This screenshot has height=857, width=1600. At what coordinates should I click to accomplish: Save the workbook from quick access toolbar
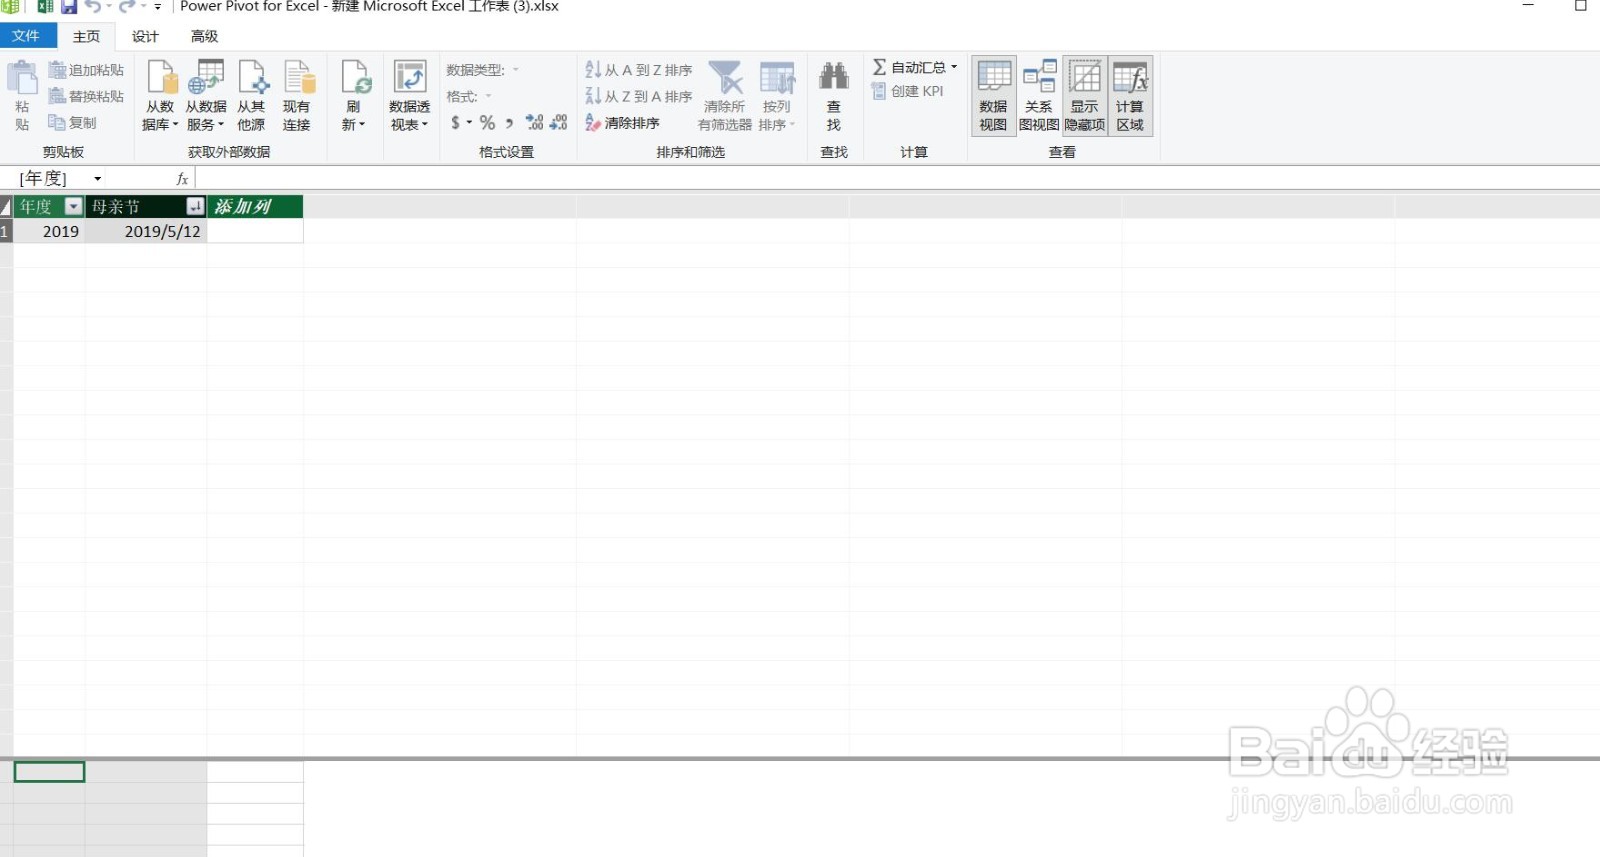pos(69,7)
